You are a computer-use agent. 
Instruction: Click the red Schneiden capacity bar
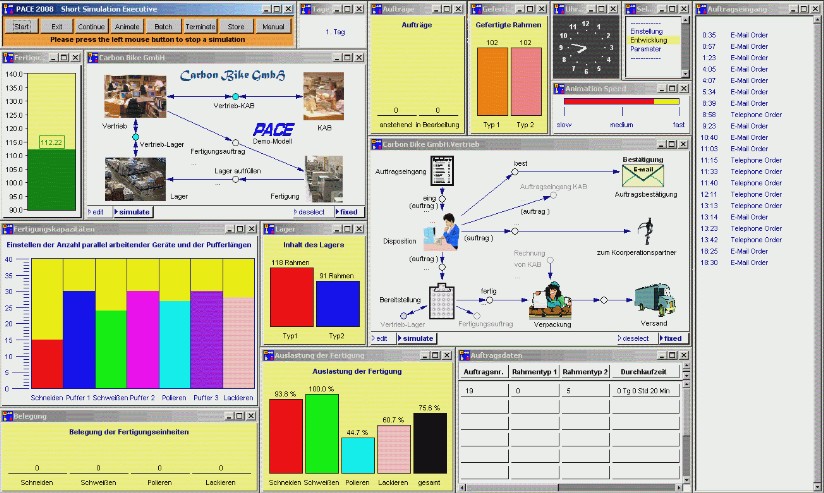coord(47,364)
